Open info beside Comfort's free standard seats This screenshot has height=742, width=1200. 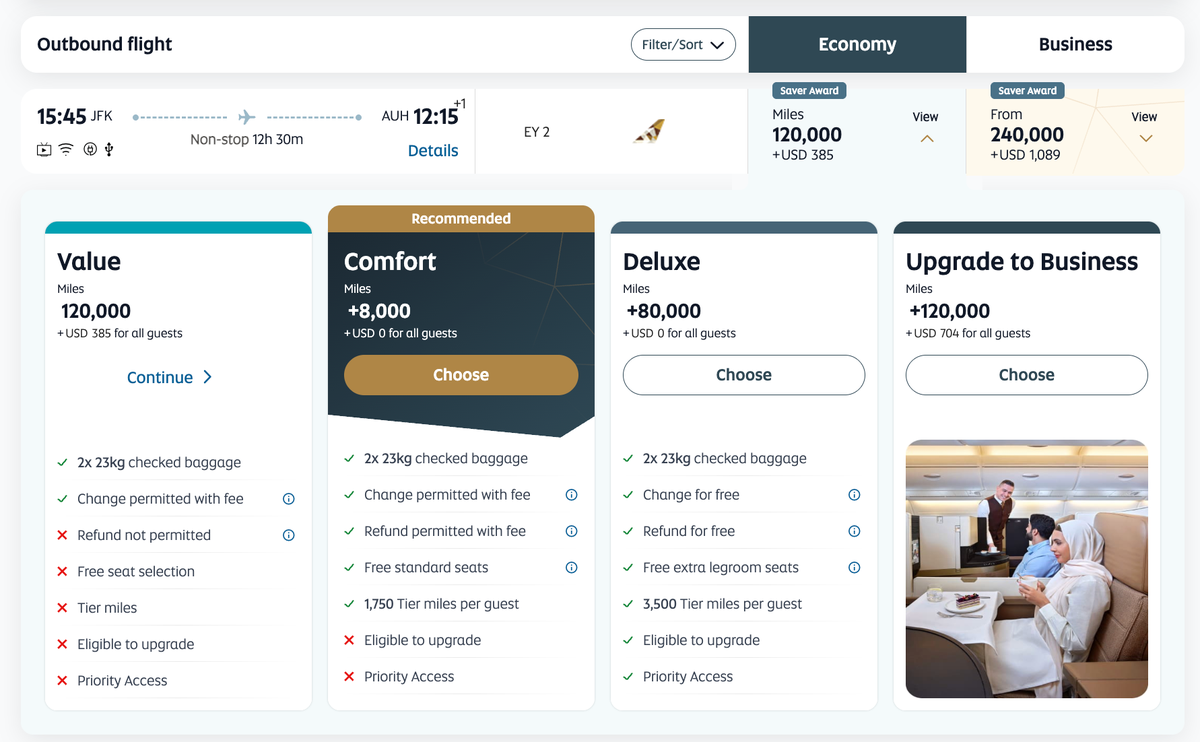pyautogui.click(x=571, y=567)
